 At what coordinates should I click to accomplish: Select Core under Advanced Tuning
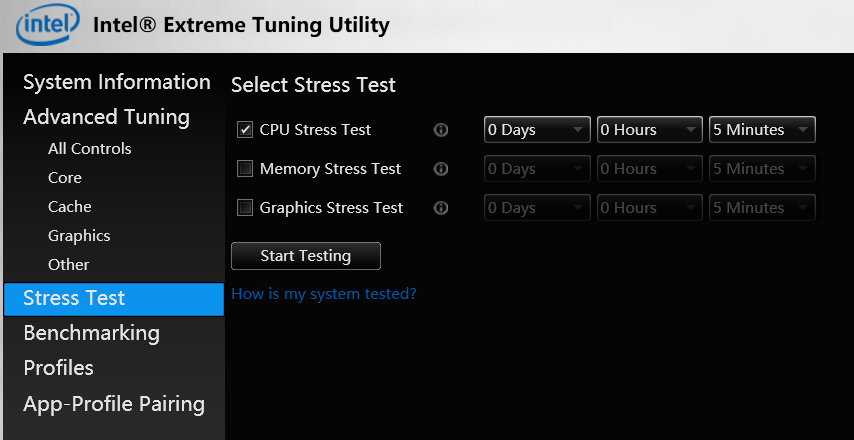[x=65, y=178]
